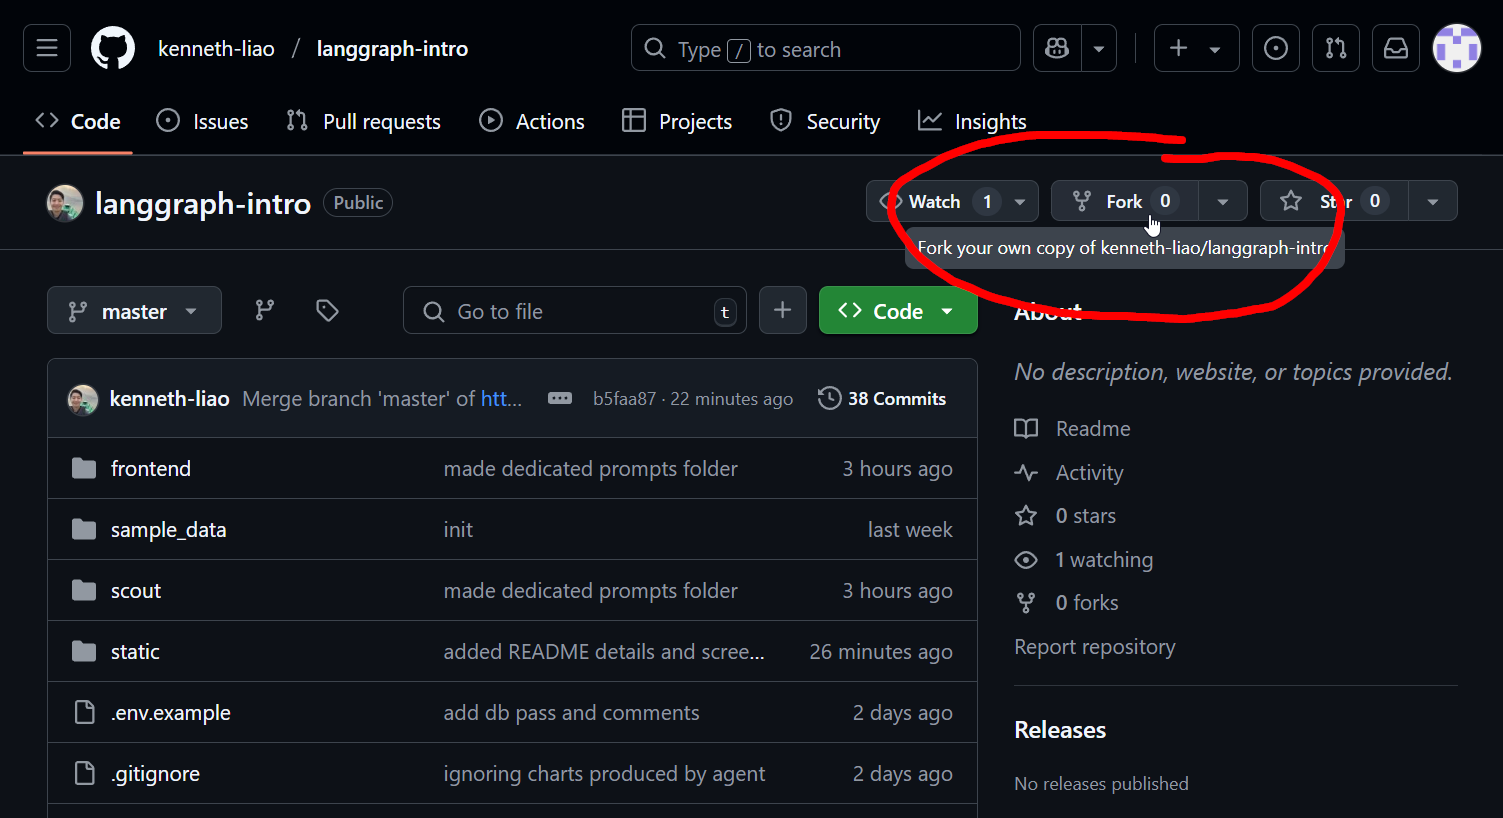
Task: Open the .gitignore file
Action: (x=155, y=774)
